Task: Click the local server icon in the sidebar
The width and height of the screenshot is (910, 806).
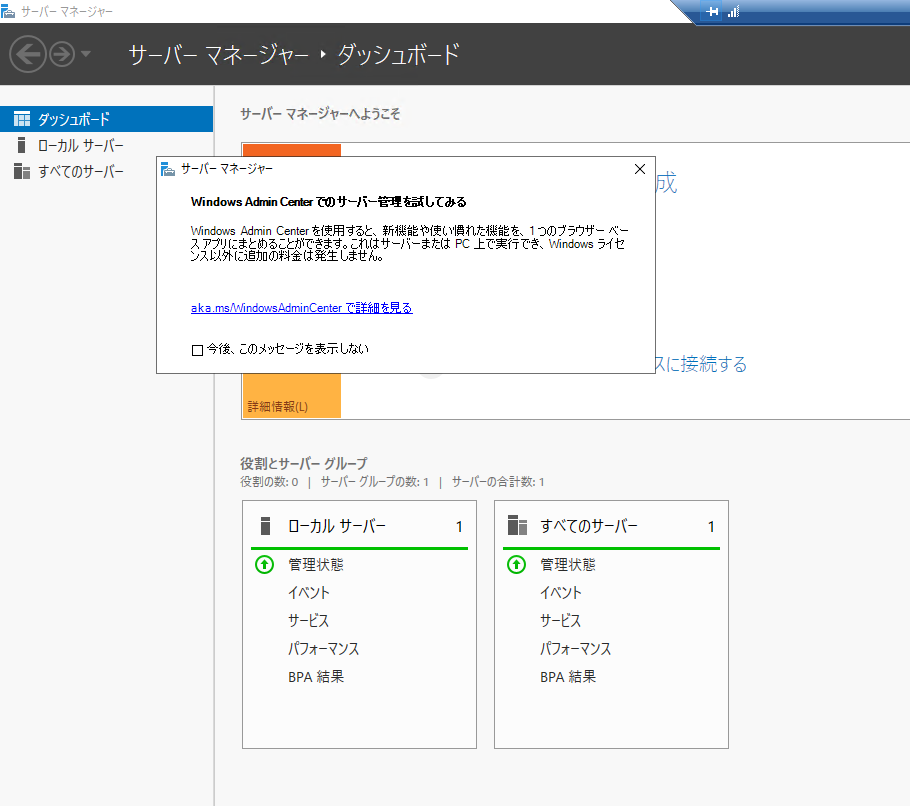Action: click(21, 145)
